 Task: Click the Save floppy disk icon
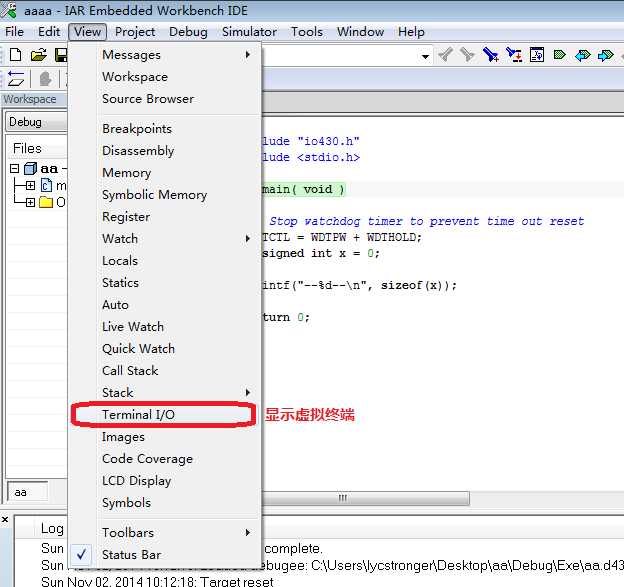pos(61,55)
